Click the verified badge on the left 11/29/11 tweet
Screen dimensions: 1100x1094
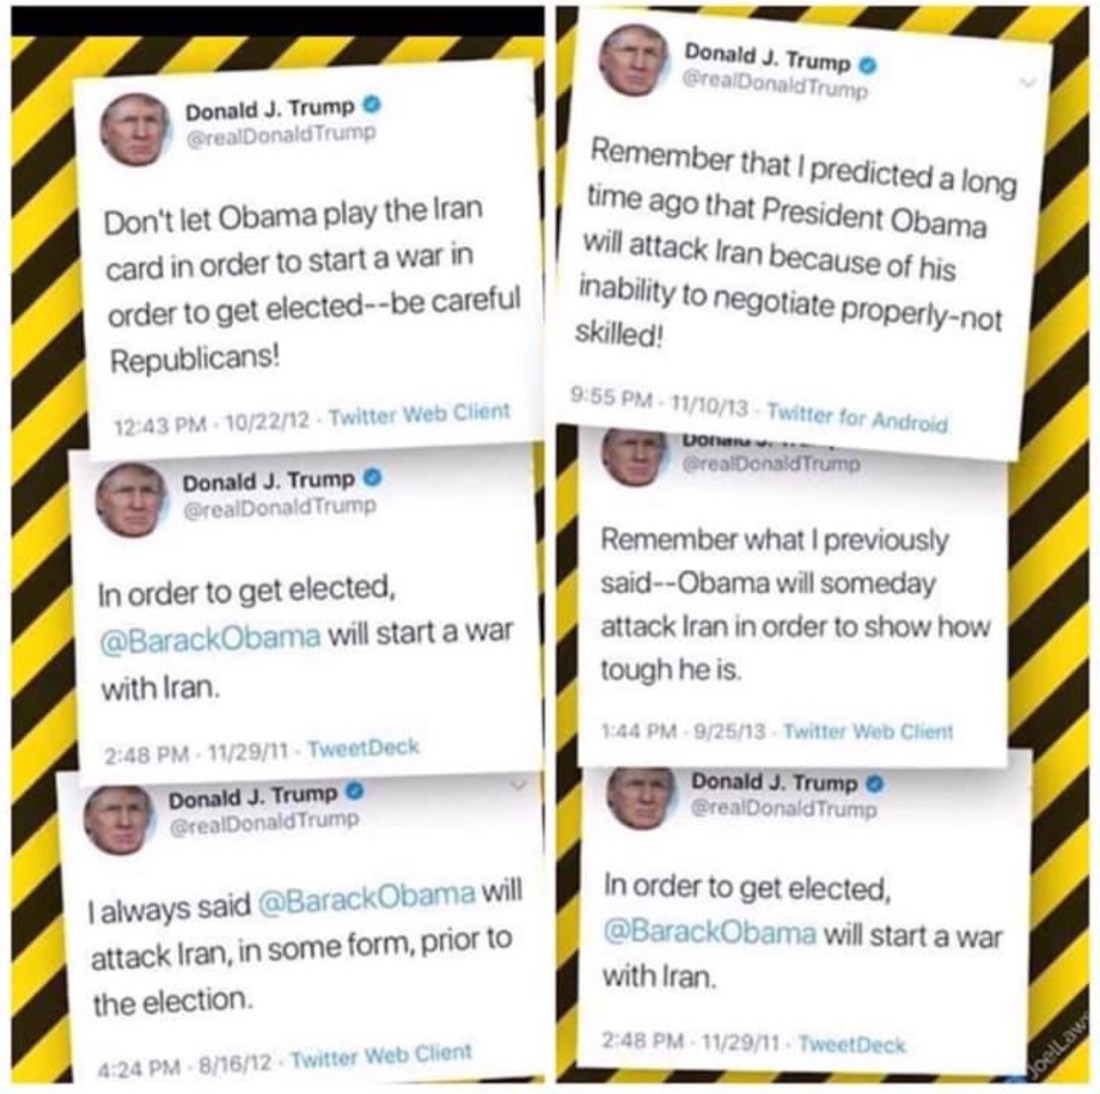373,478
